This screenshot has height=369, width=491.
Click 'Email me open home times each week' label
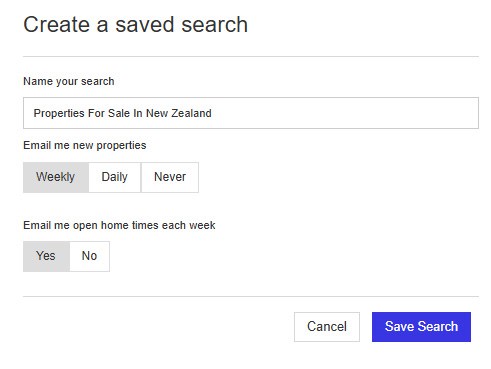point(119,225)
